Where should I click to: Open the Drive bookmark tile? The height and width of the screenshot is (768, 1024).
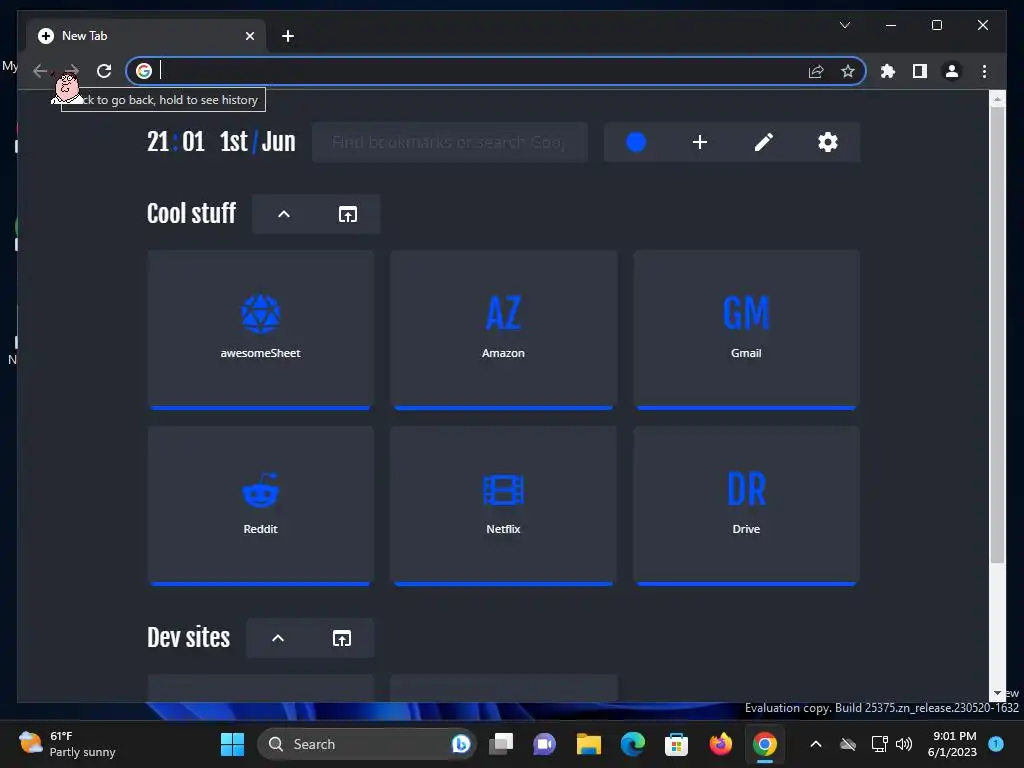tap(746, 506)
